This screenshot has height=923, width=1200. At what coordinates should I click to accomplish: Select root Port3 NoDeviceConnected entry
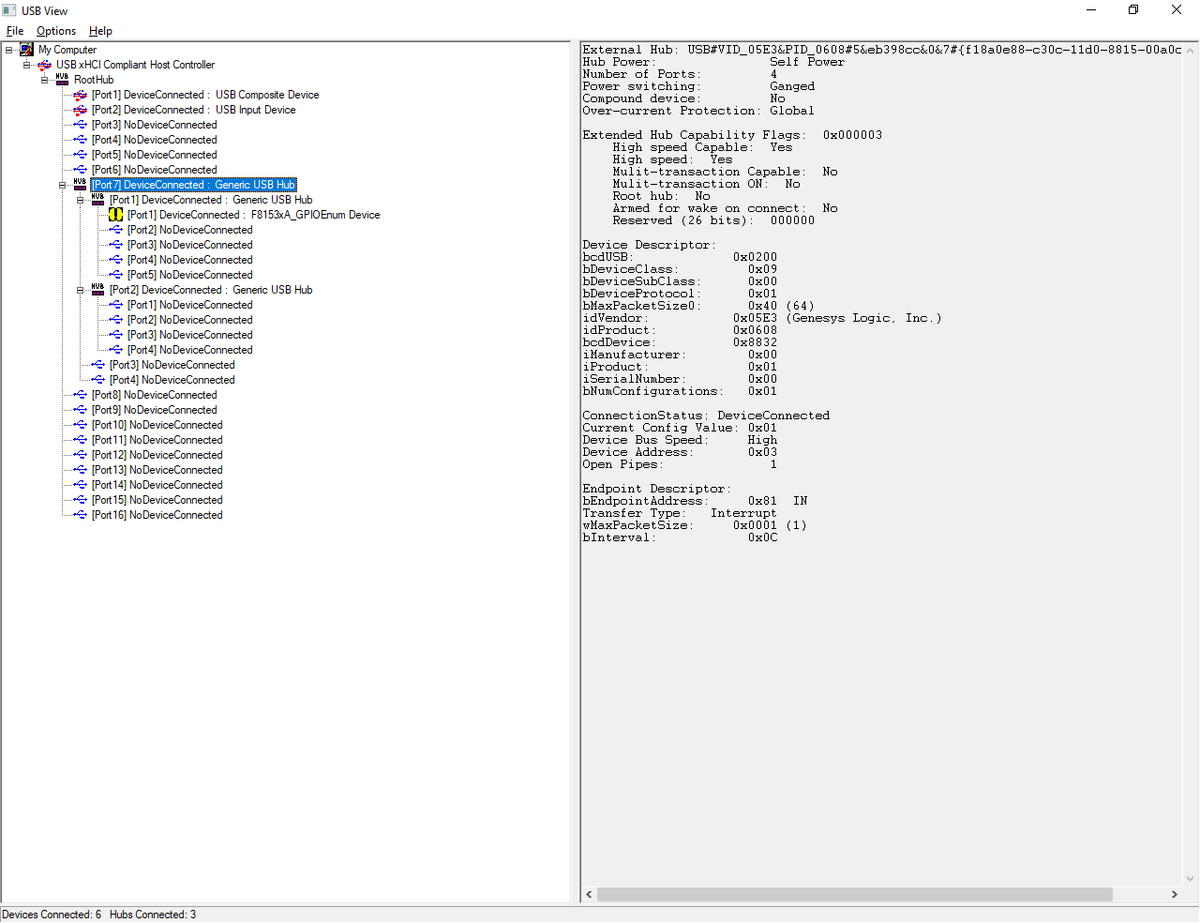[x=154, y=124]
